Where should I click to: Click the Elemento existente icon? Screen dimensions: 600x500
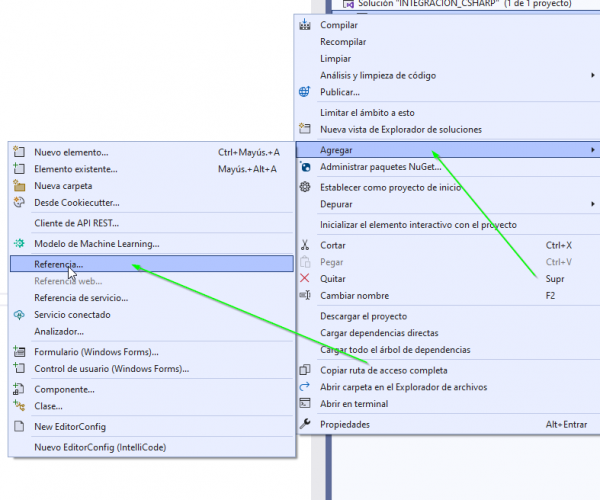point(19,169)
